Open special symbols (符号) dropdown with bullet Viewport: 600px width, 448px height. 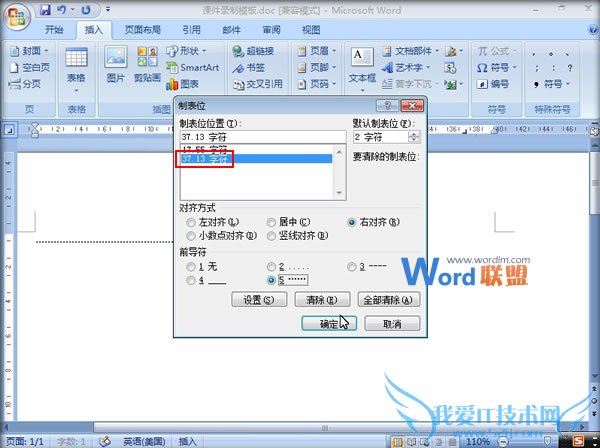[551, 84]
